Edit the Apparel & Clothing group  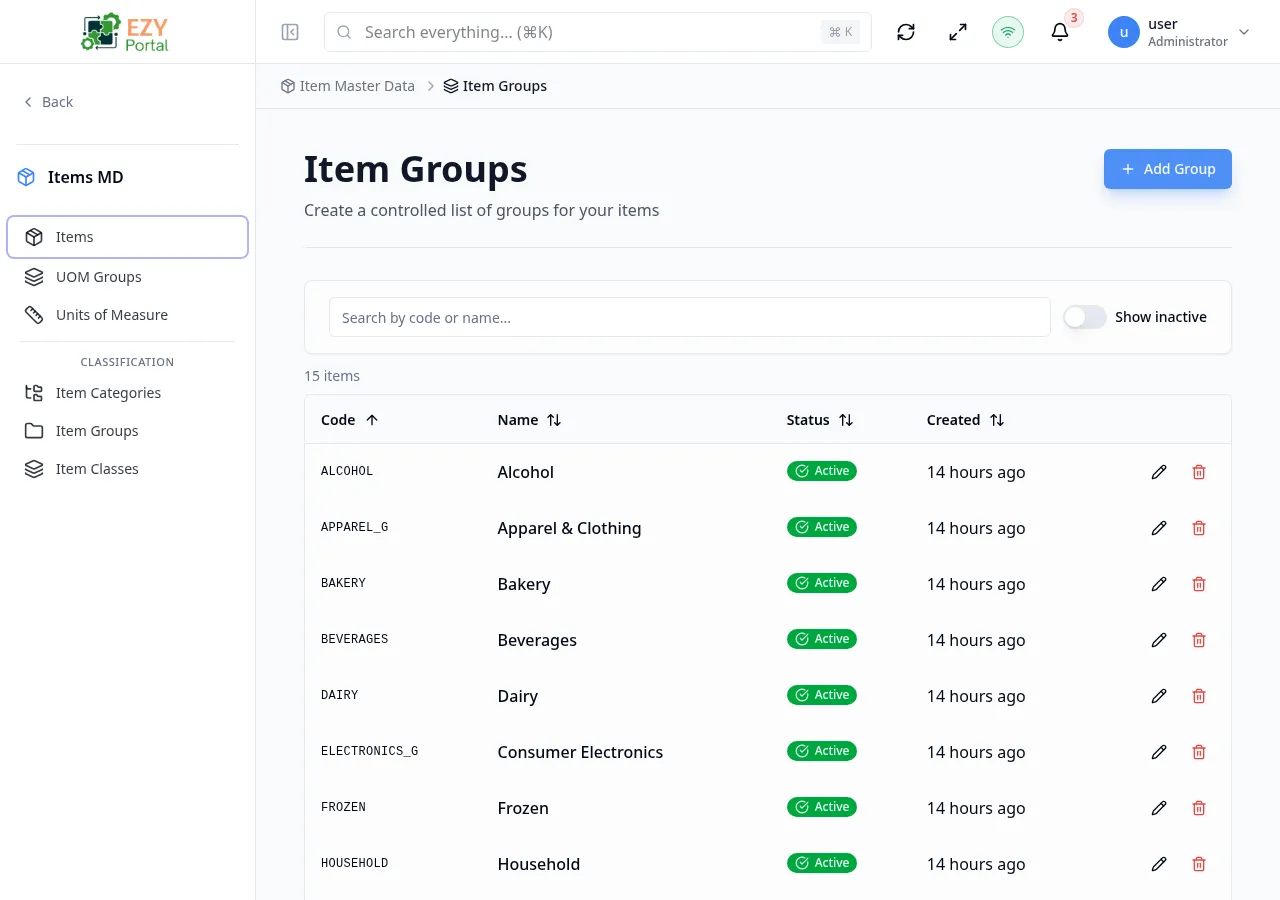[x=1159, y=528]
